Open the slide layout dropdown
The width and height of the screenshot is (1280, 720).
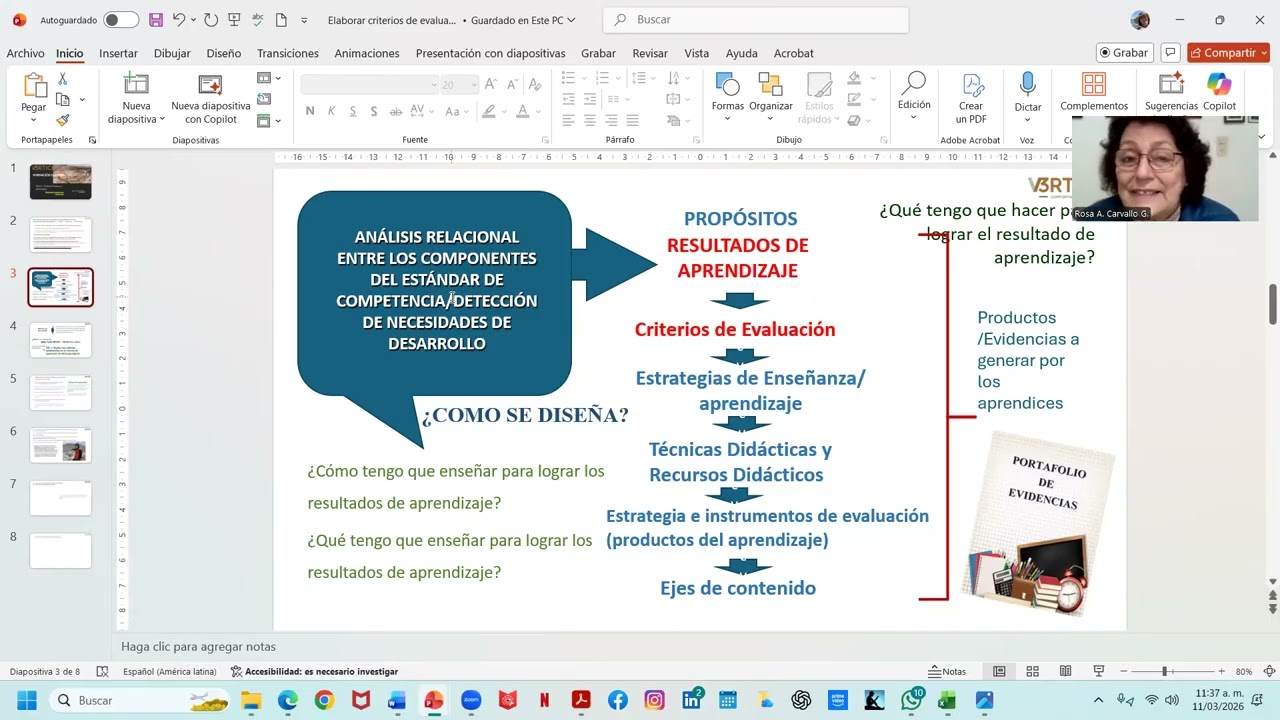click(x=270, y=78)
